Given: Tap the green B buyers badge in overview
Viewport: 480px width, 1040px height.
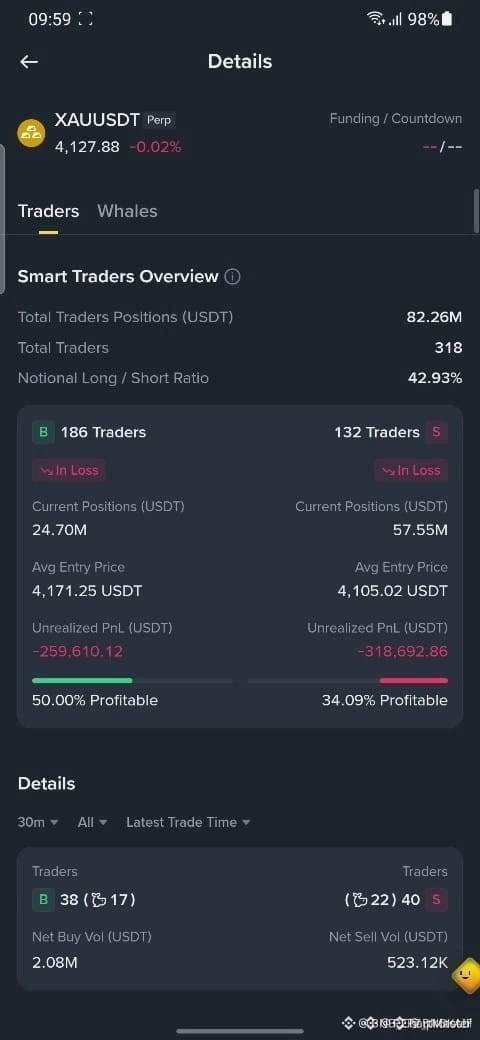Looking at the screenshot, I should [x=43, y=432].
